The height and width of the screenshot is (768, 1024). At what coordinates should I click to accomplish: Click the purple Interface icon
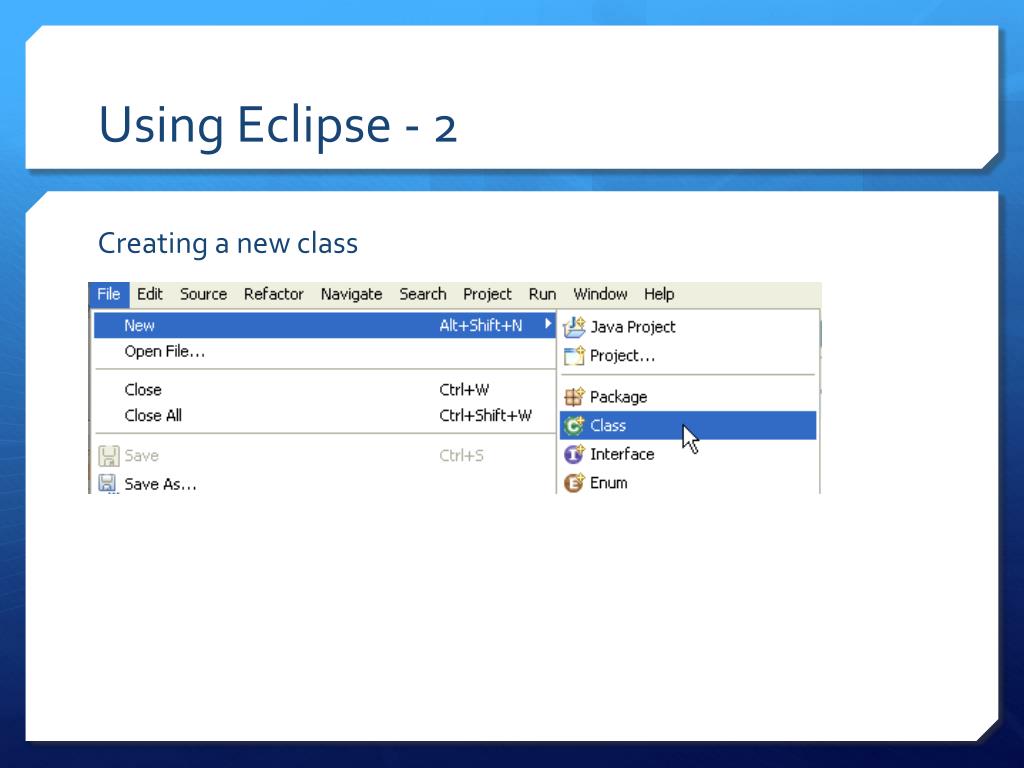[574, 454]
